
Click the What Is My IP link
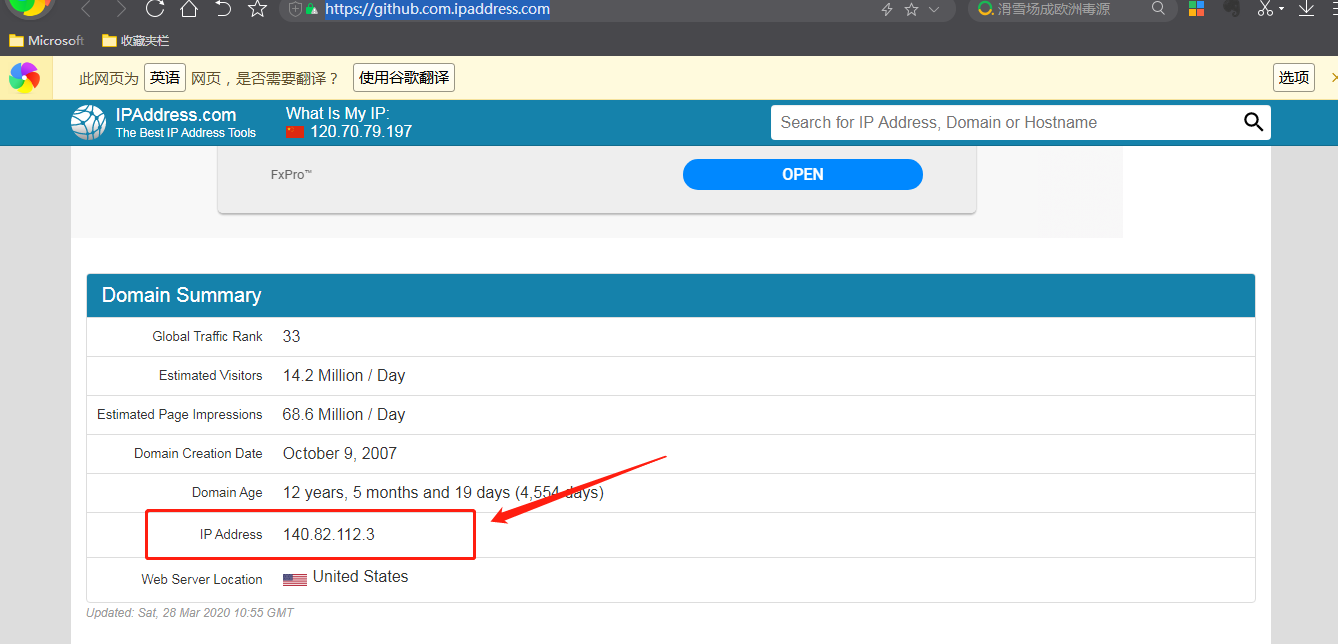click(338, 113)
